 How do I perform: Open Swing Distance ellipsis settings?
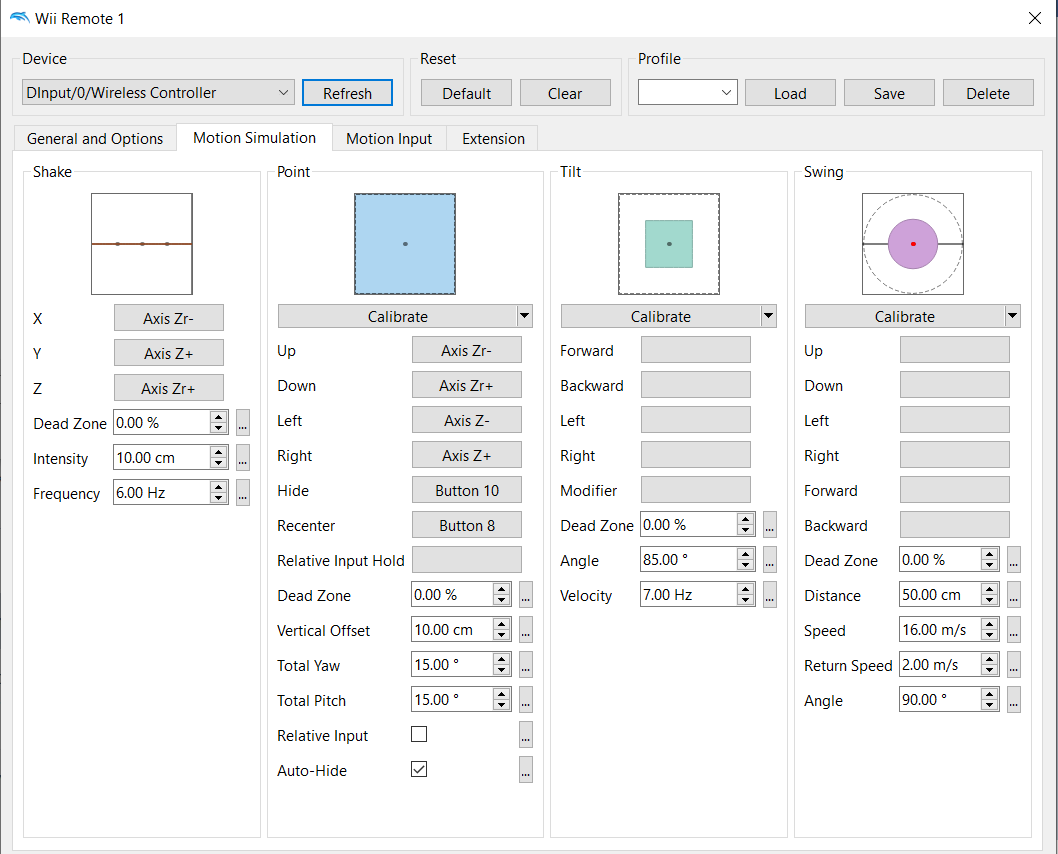(x=1013, y=595)
